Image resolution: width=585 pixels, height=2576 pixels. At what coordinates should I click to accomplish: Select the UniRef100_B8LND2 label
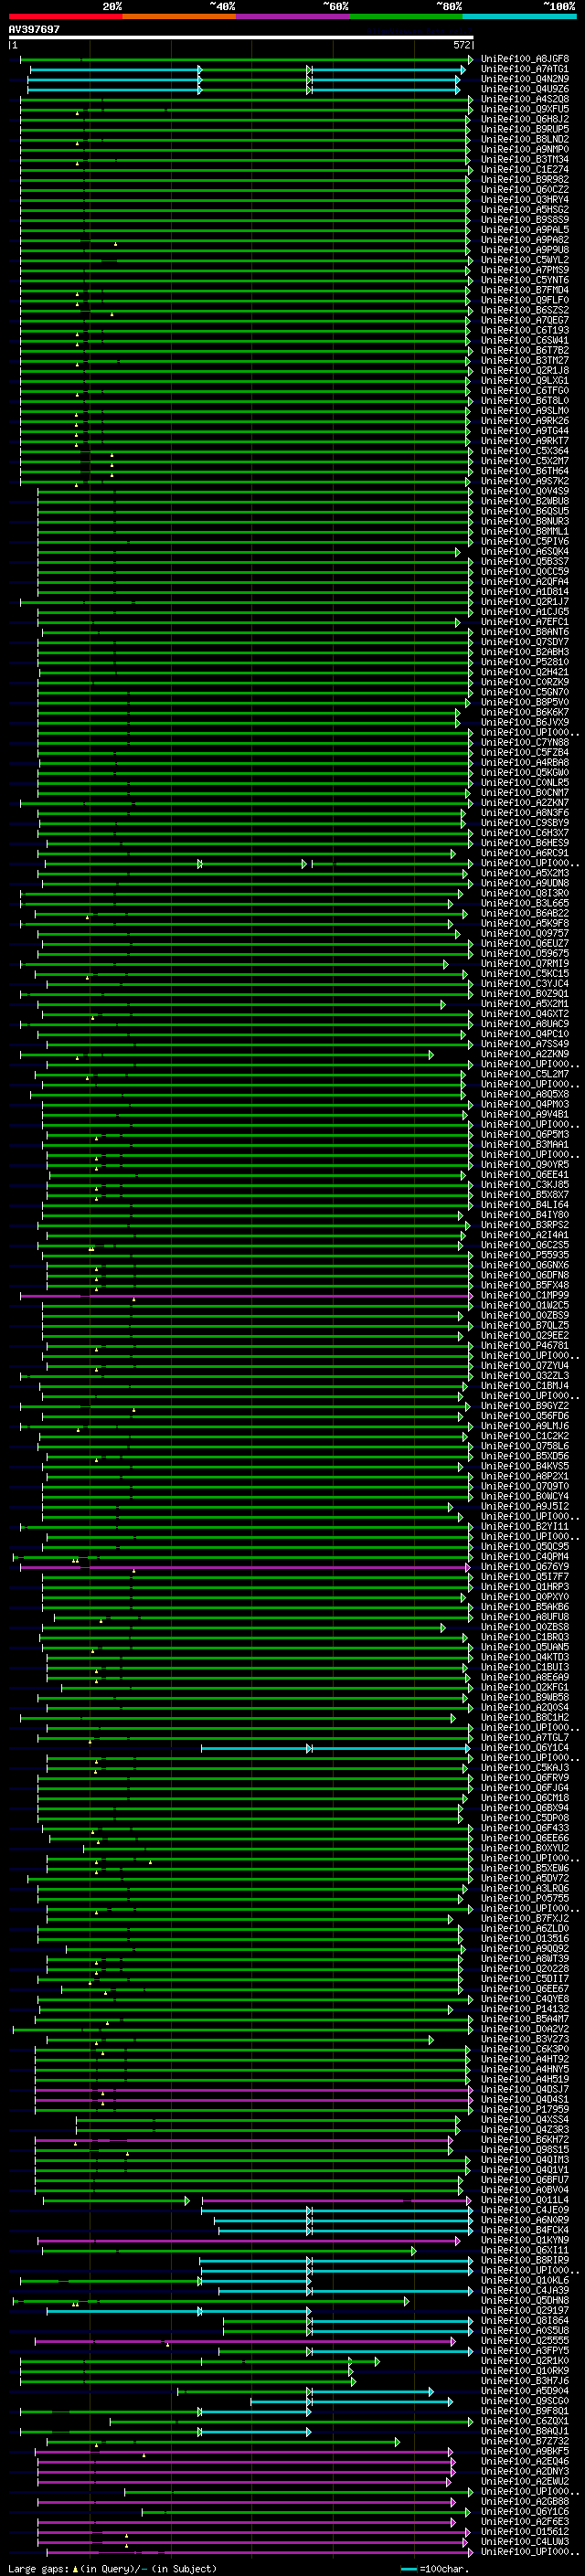coord(525,139)
